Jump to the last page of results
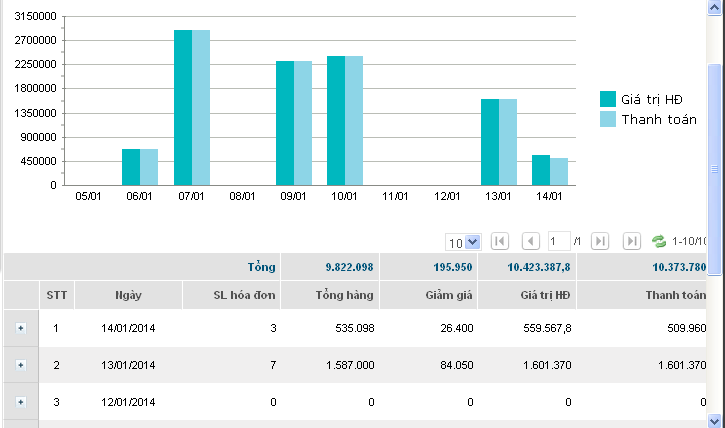Screen dimensions: 725x428 pos(631,241)
